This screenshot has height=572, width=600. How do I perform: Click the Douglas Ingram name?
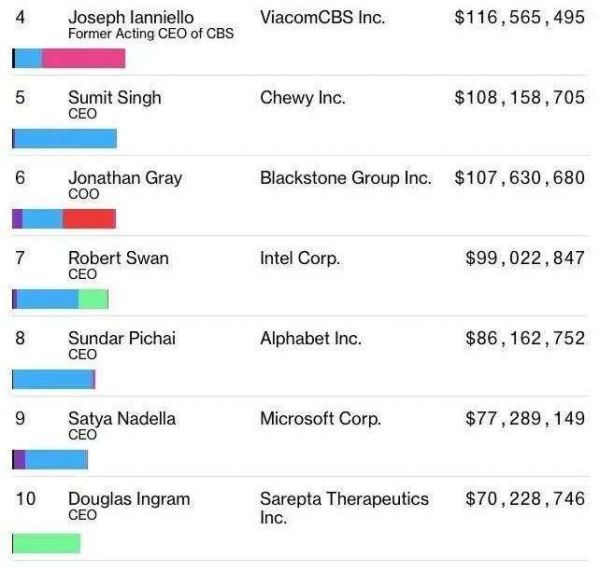coord(129,498)
